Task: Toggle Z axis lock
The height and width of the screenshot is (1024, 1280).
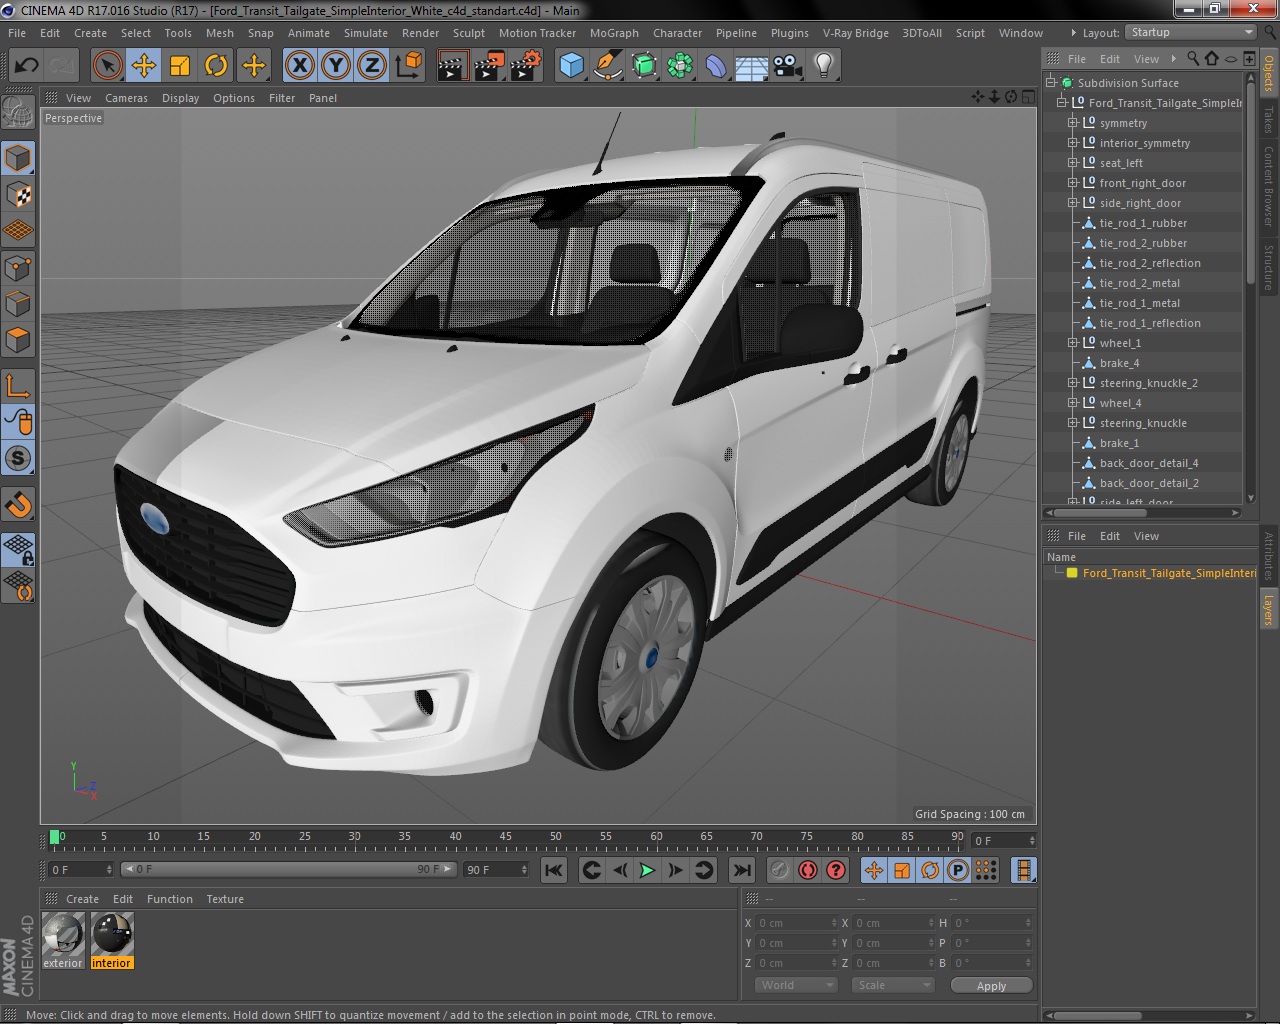Action: pyautogui.click(x=372, y=66)
